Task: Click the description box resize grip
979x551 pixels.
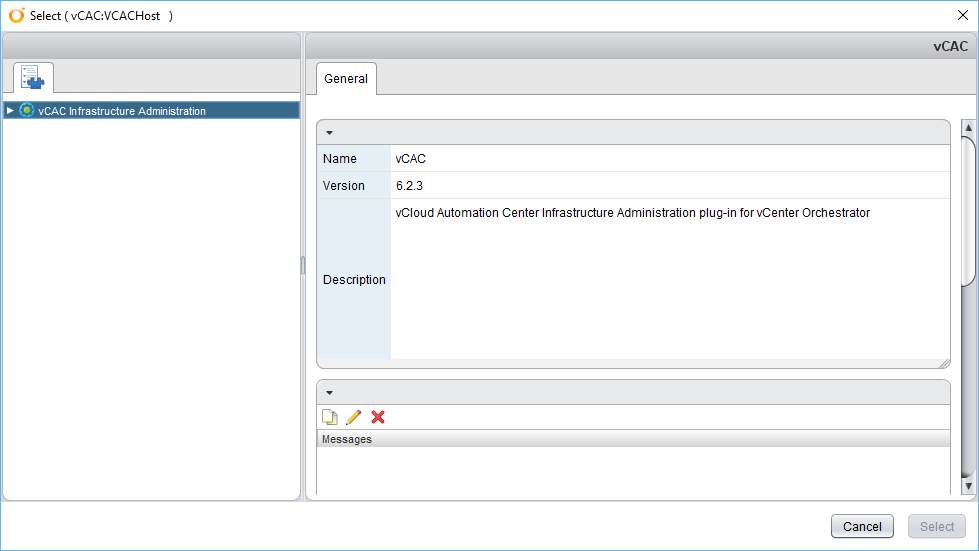Action: 943,363
